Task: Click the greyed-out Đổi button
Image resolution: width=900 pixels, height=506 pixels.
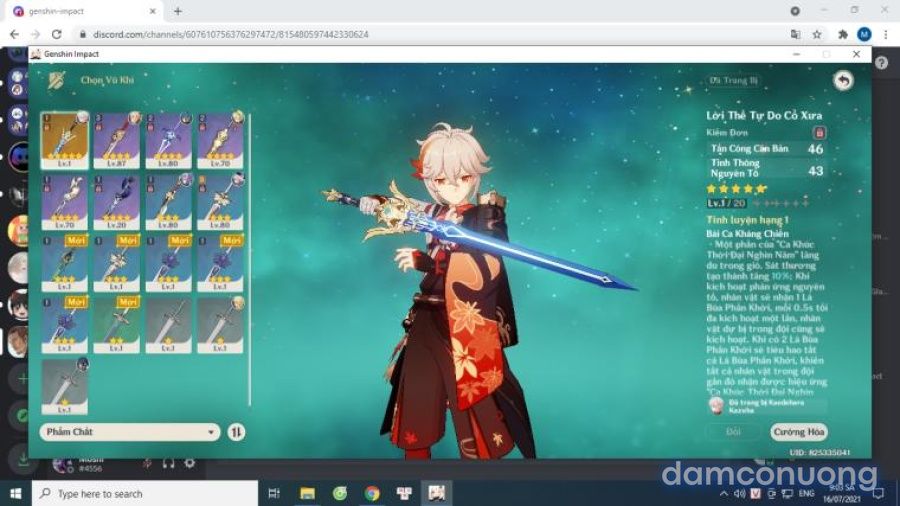Action: 733,432
